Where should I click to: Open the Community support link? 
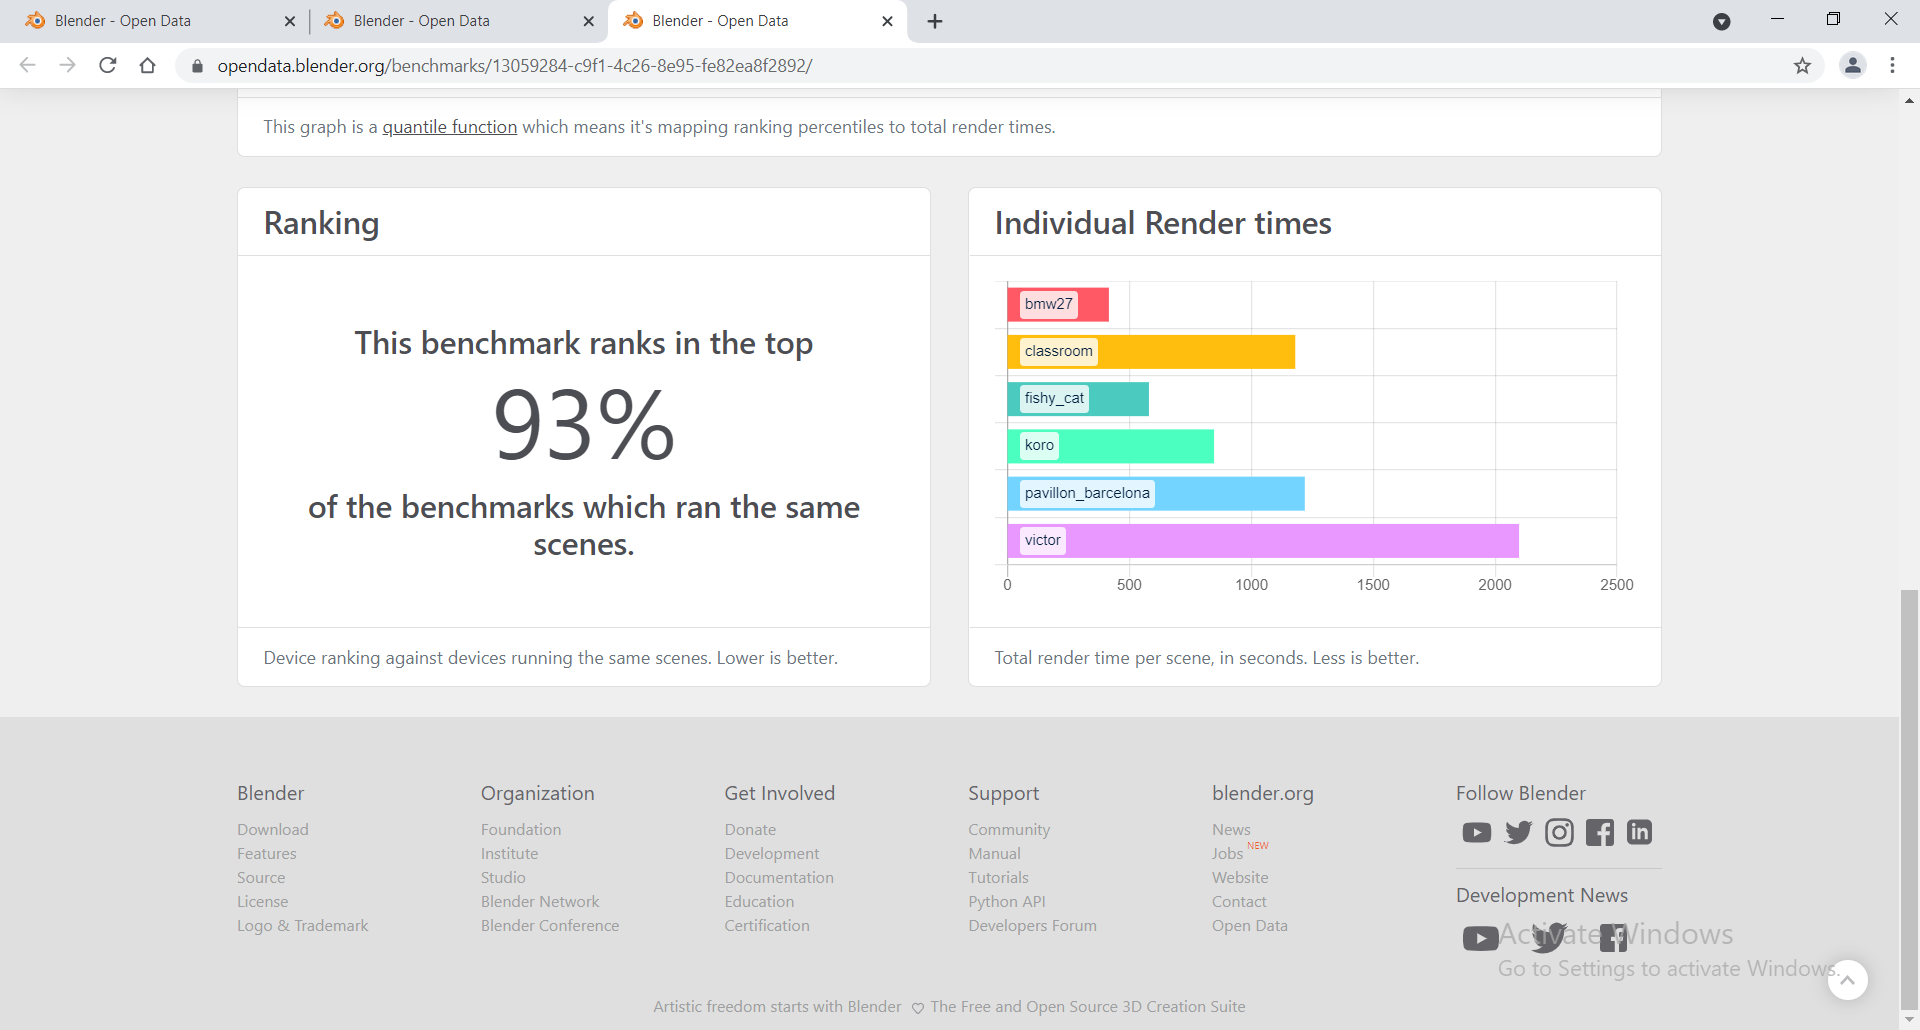pyautogui.click(x=1009, y=830)
